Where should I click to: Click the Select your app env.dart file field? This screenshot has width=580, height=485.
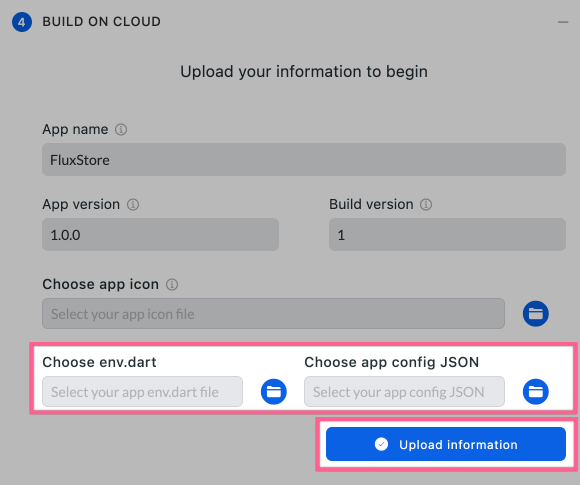(x=142, y=391)
